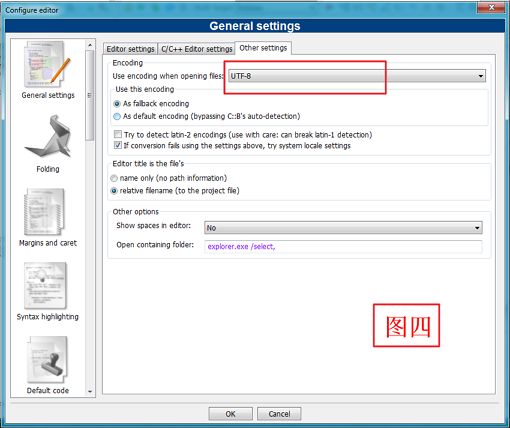510x428 pixels.
Task: Enable 'Try to detect latin-2 encodings' checkbox
Action: 118,134
